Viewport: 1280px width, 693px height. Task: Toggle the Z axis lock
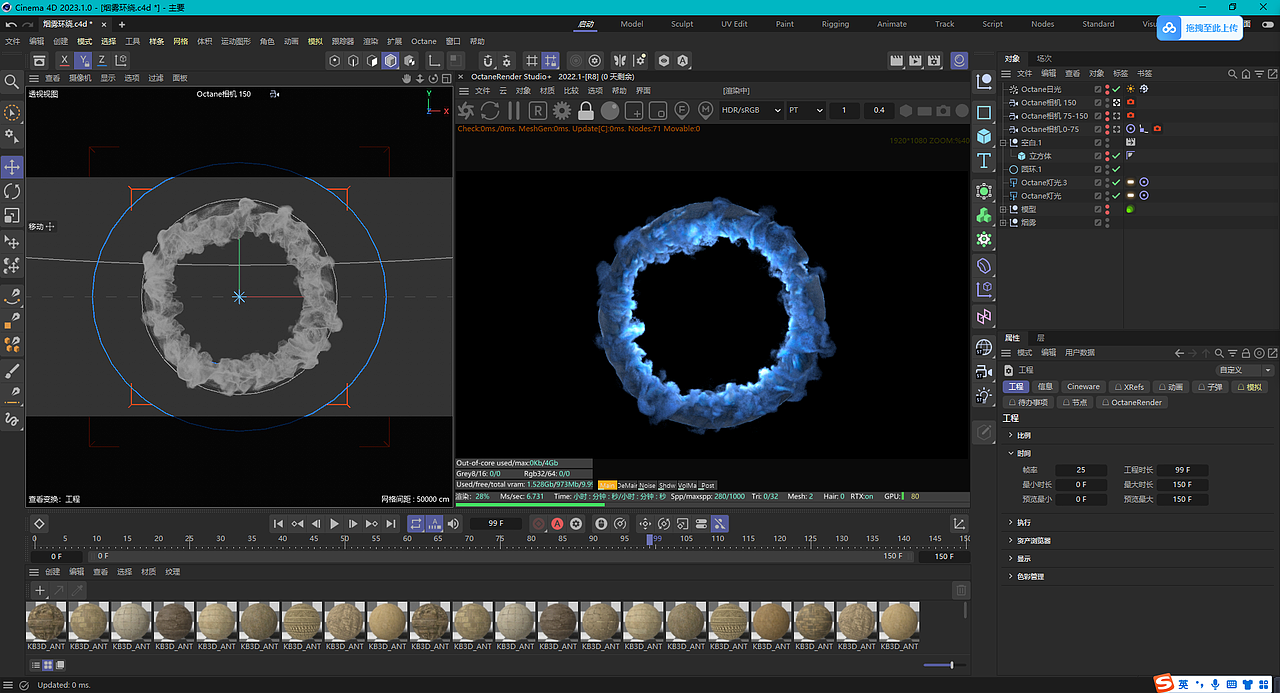click(101, 61)
